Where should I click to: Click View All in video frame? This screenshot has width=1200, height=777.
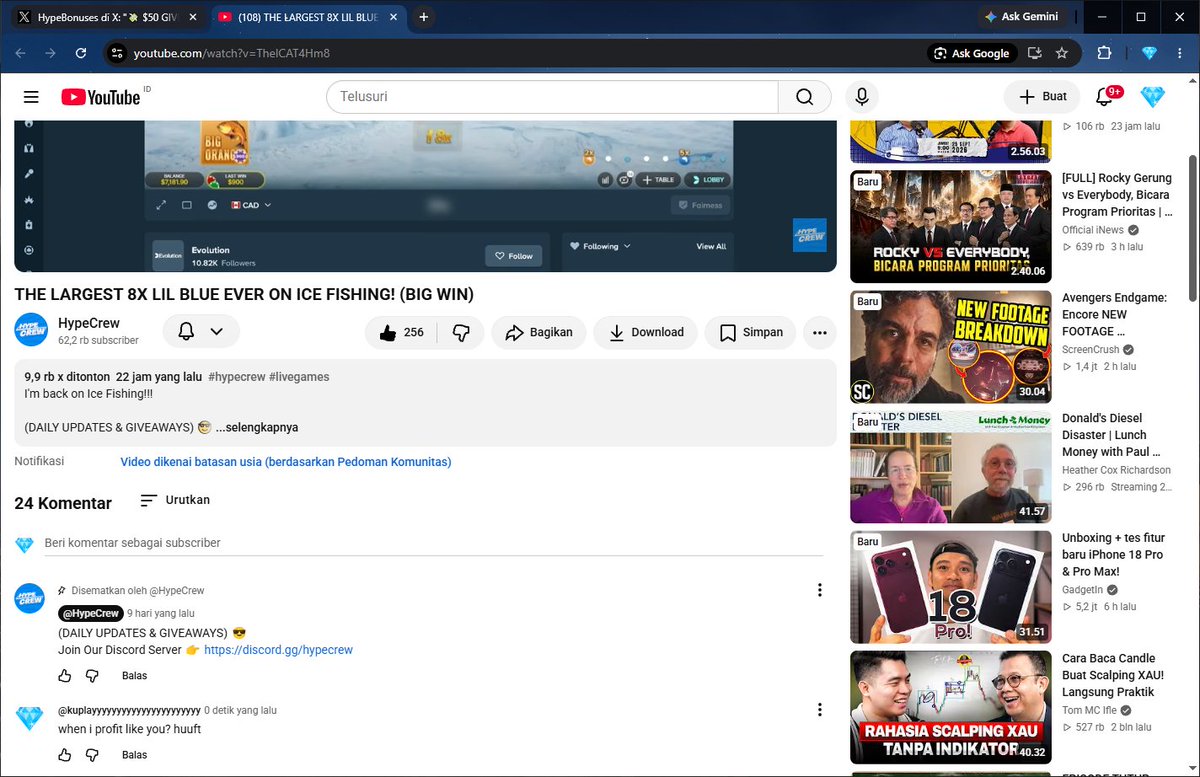point(711,246)
